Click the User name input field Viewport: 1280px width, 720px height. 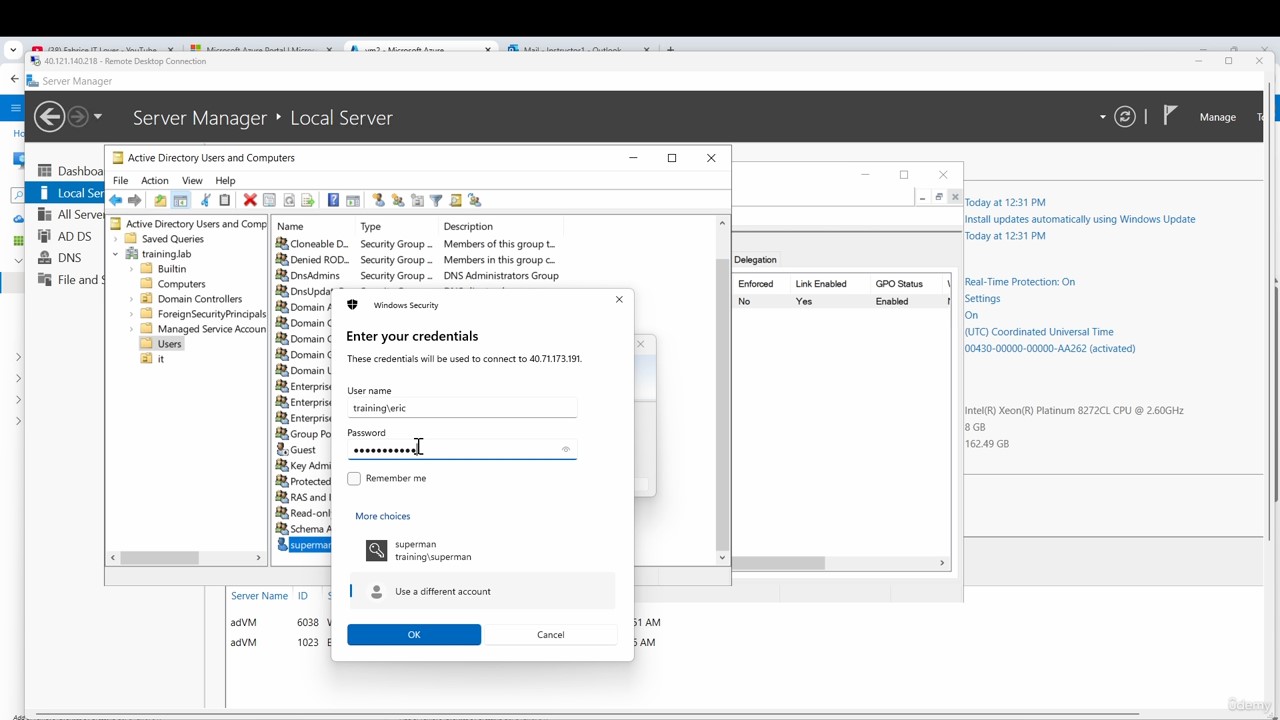point(462,408)
